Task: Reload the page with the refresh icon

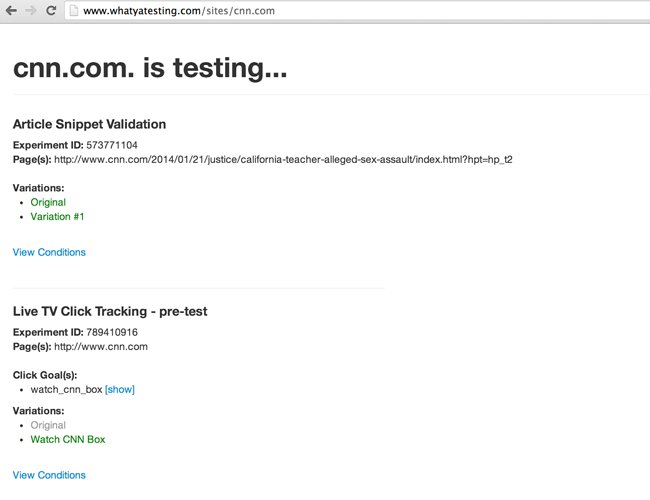Action: pos(51,10)
